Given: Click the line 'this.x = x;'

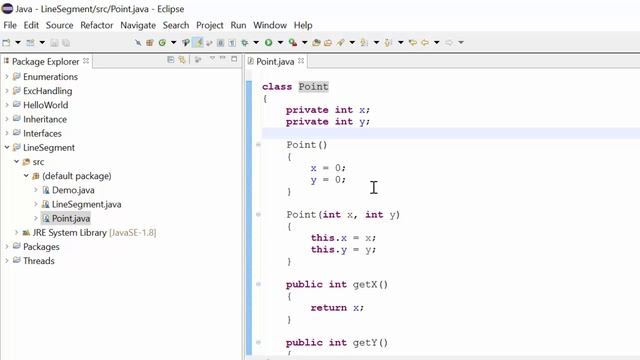Looking at the screenshot, I should [343, 238].
